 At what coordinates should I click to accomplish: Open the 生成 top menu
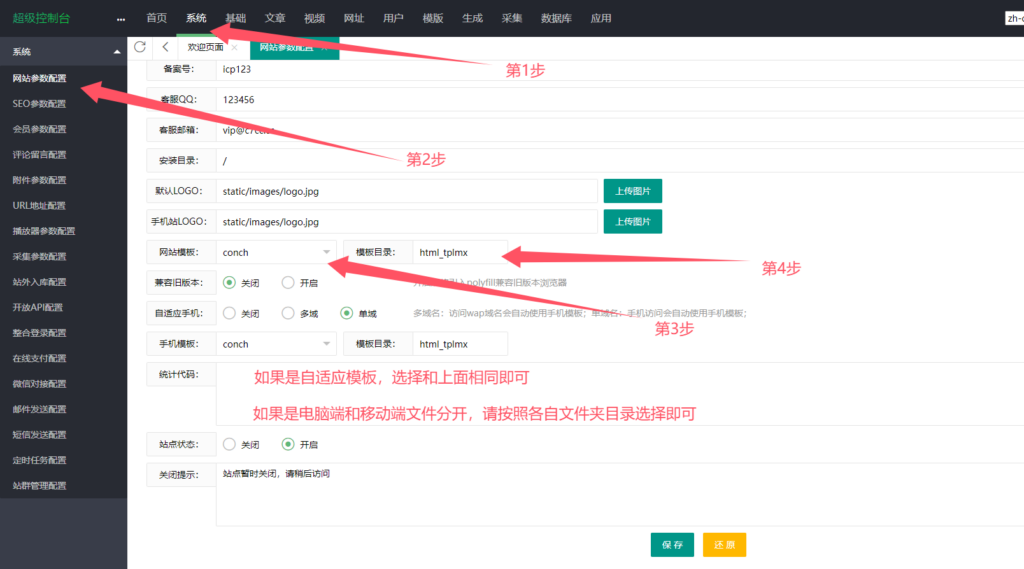pyautogui.click(x=472, y=18)
